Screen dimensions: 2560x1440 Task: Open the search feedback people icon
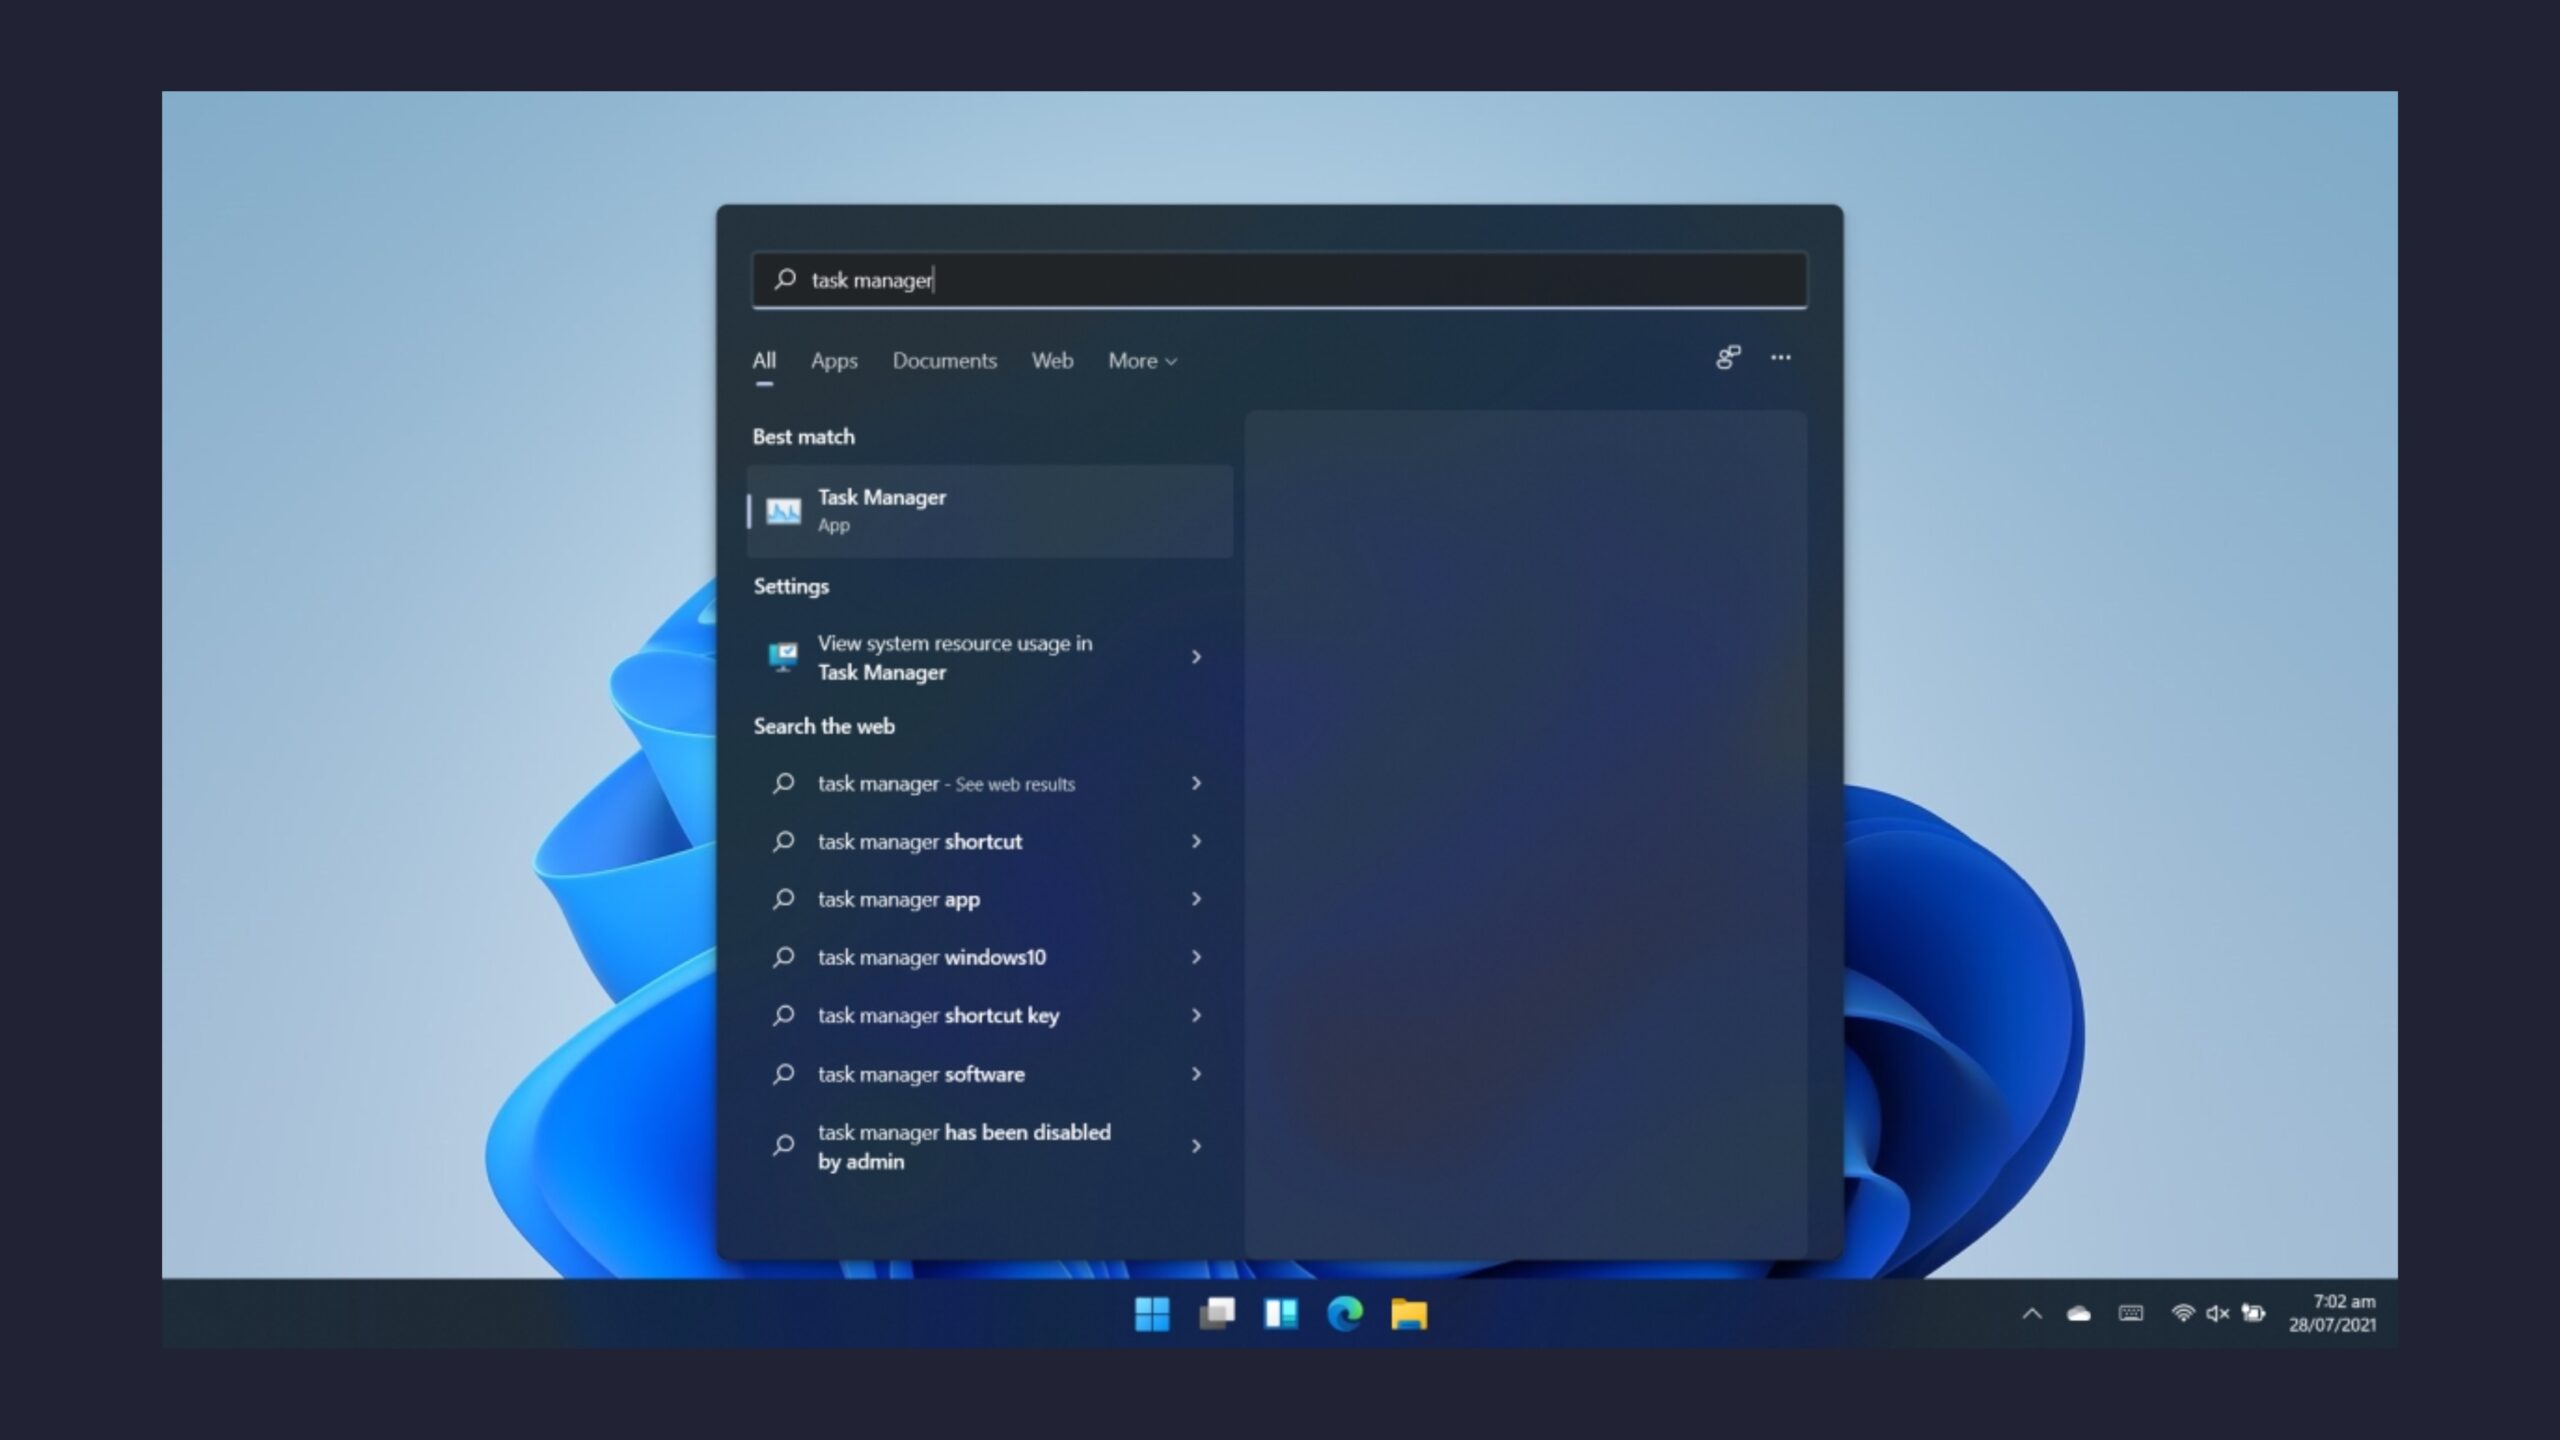tap(1728, 358)
